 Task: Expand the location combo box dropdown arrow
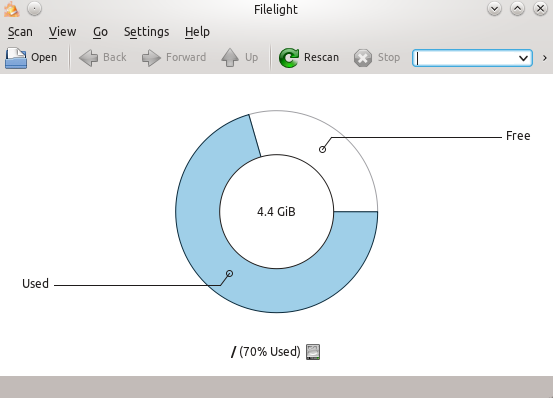523,58
